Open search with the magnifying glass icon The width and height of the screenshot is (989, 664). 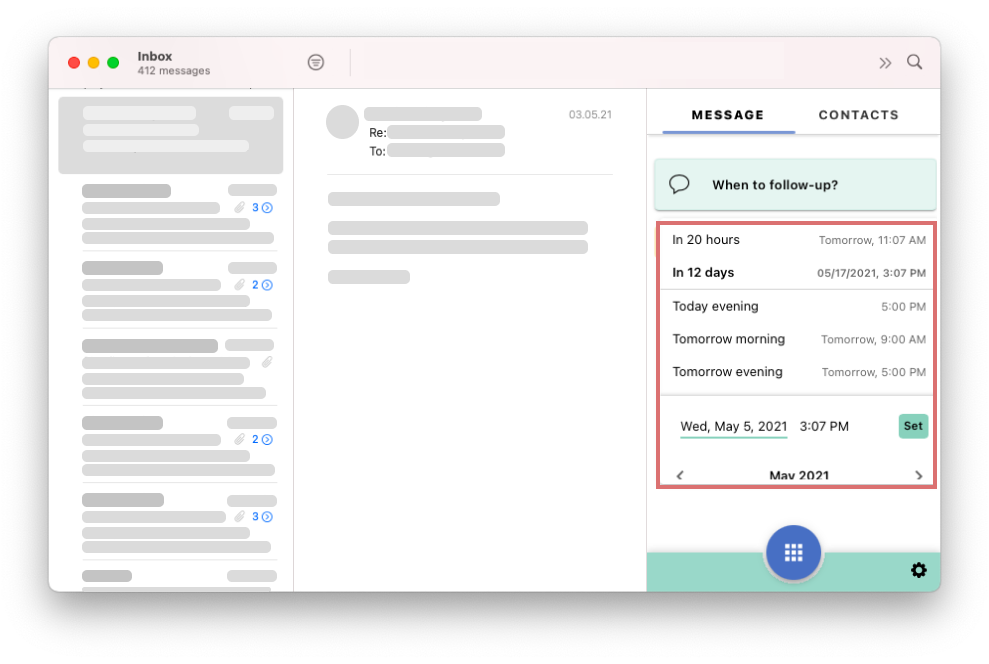tap(915, 62)
